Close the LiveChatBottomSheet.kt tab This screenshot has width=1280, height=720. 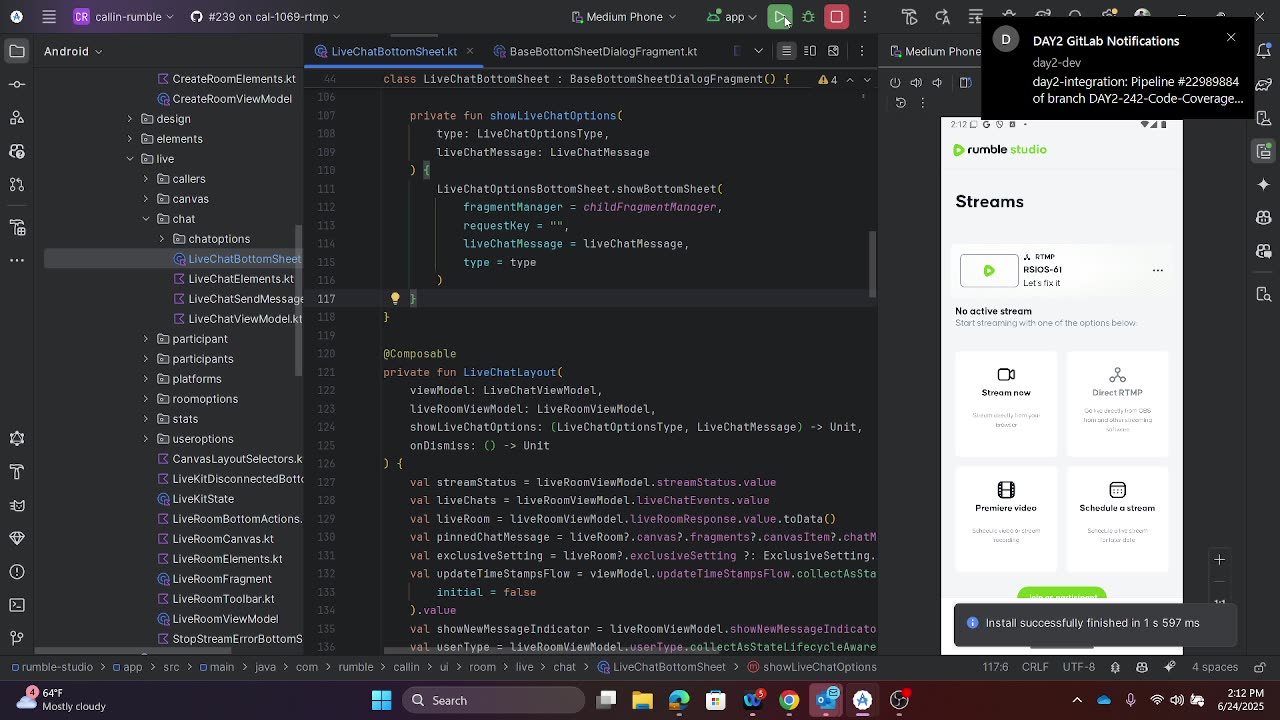469,51
